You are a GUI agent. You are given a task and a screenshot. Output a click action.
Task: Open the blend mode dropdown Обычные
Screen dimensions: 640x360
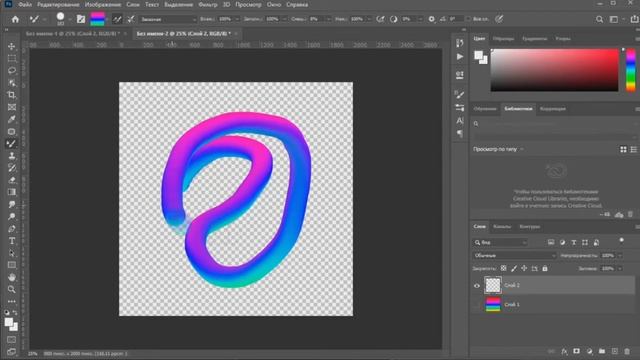[x=515, y=256]
